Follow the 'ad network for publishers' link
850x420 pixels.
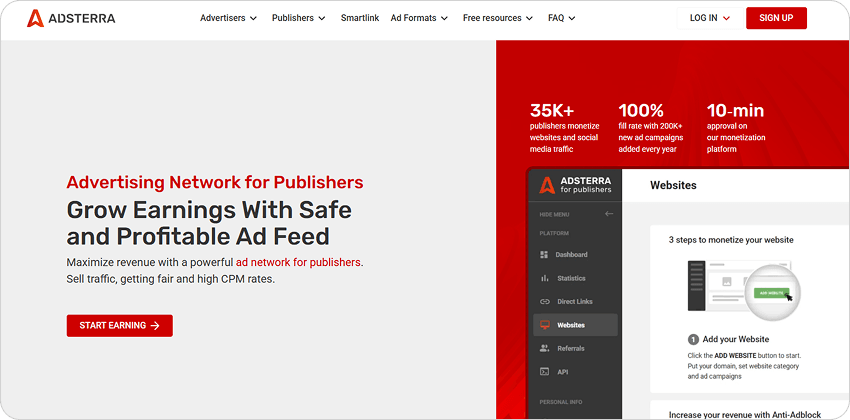(x=298, y=262)
